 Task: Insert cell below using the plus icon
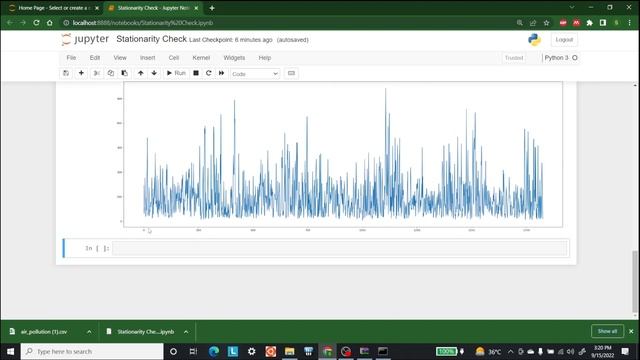click(x=81, y=73)
